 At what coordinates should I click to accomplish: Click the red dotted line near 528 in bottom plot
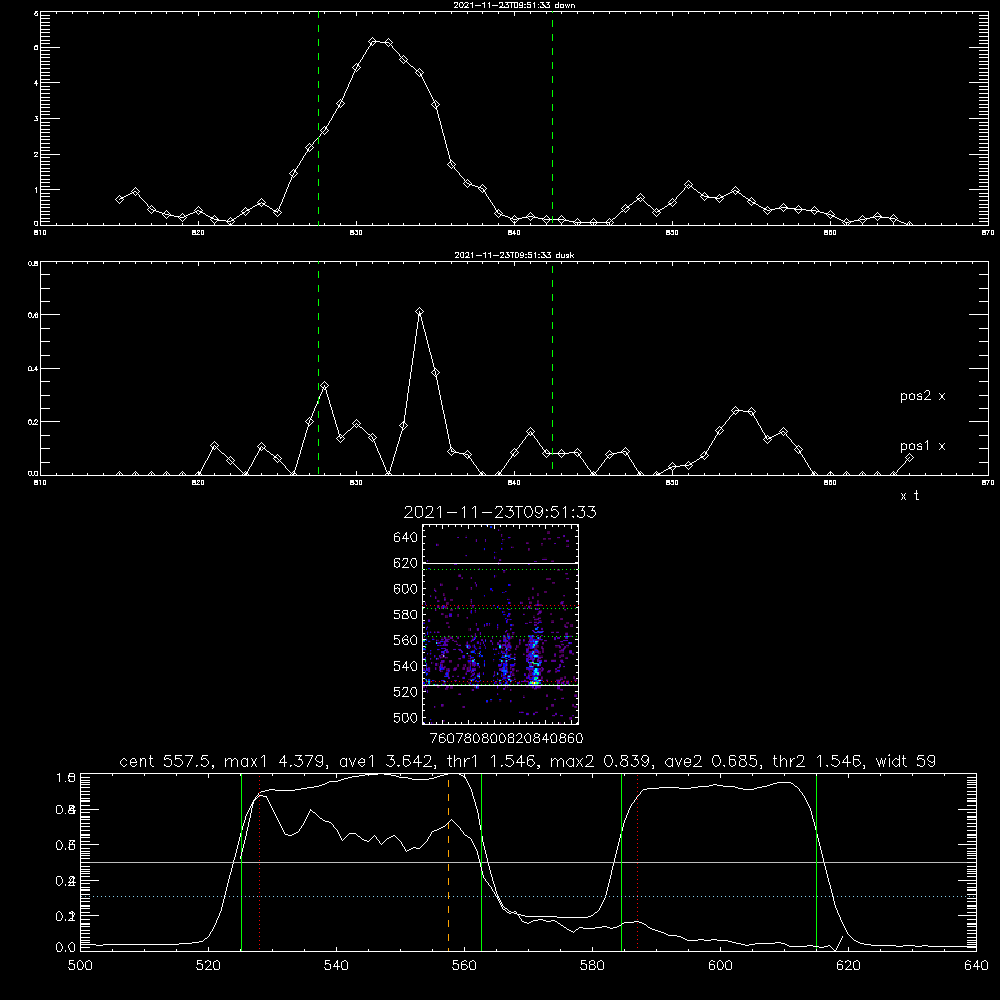click(260, 861)
